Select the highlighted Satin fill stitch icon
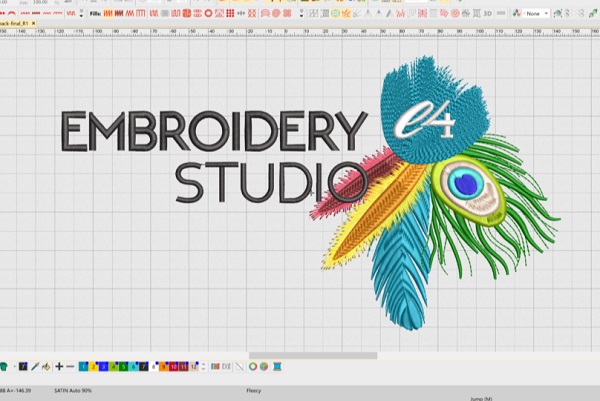The image size is (600, 401). tap(108, 14)
